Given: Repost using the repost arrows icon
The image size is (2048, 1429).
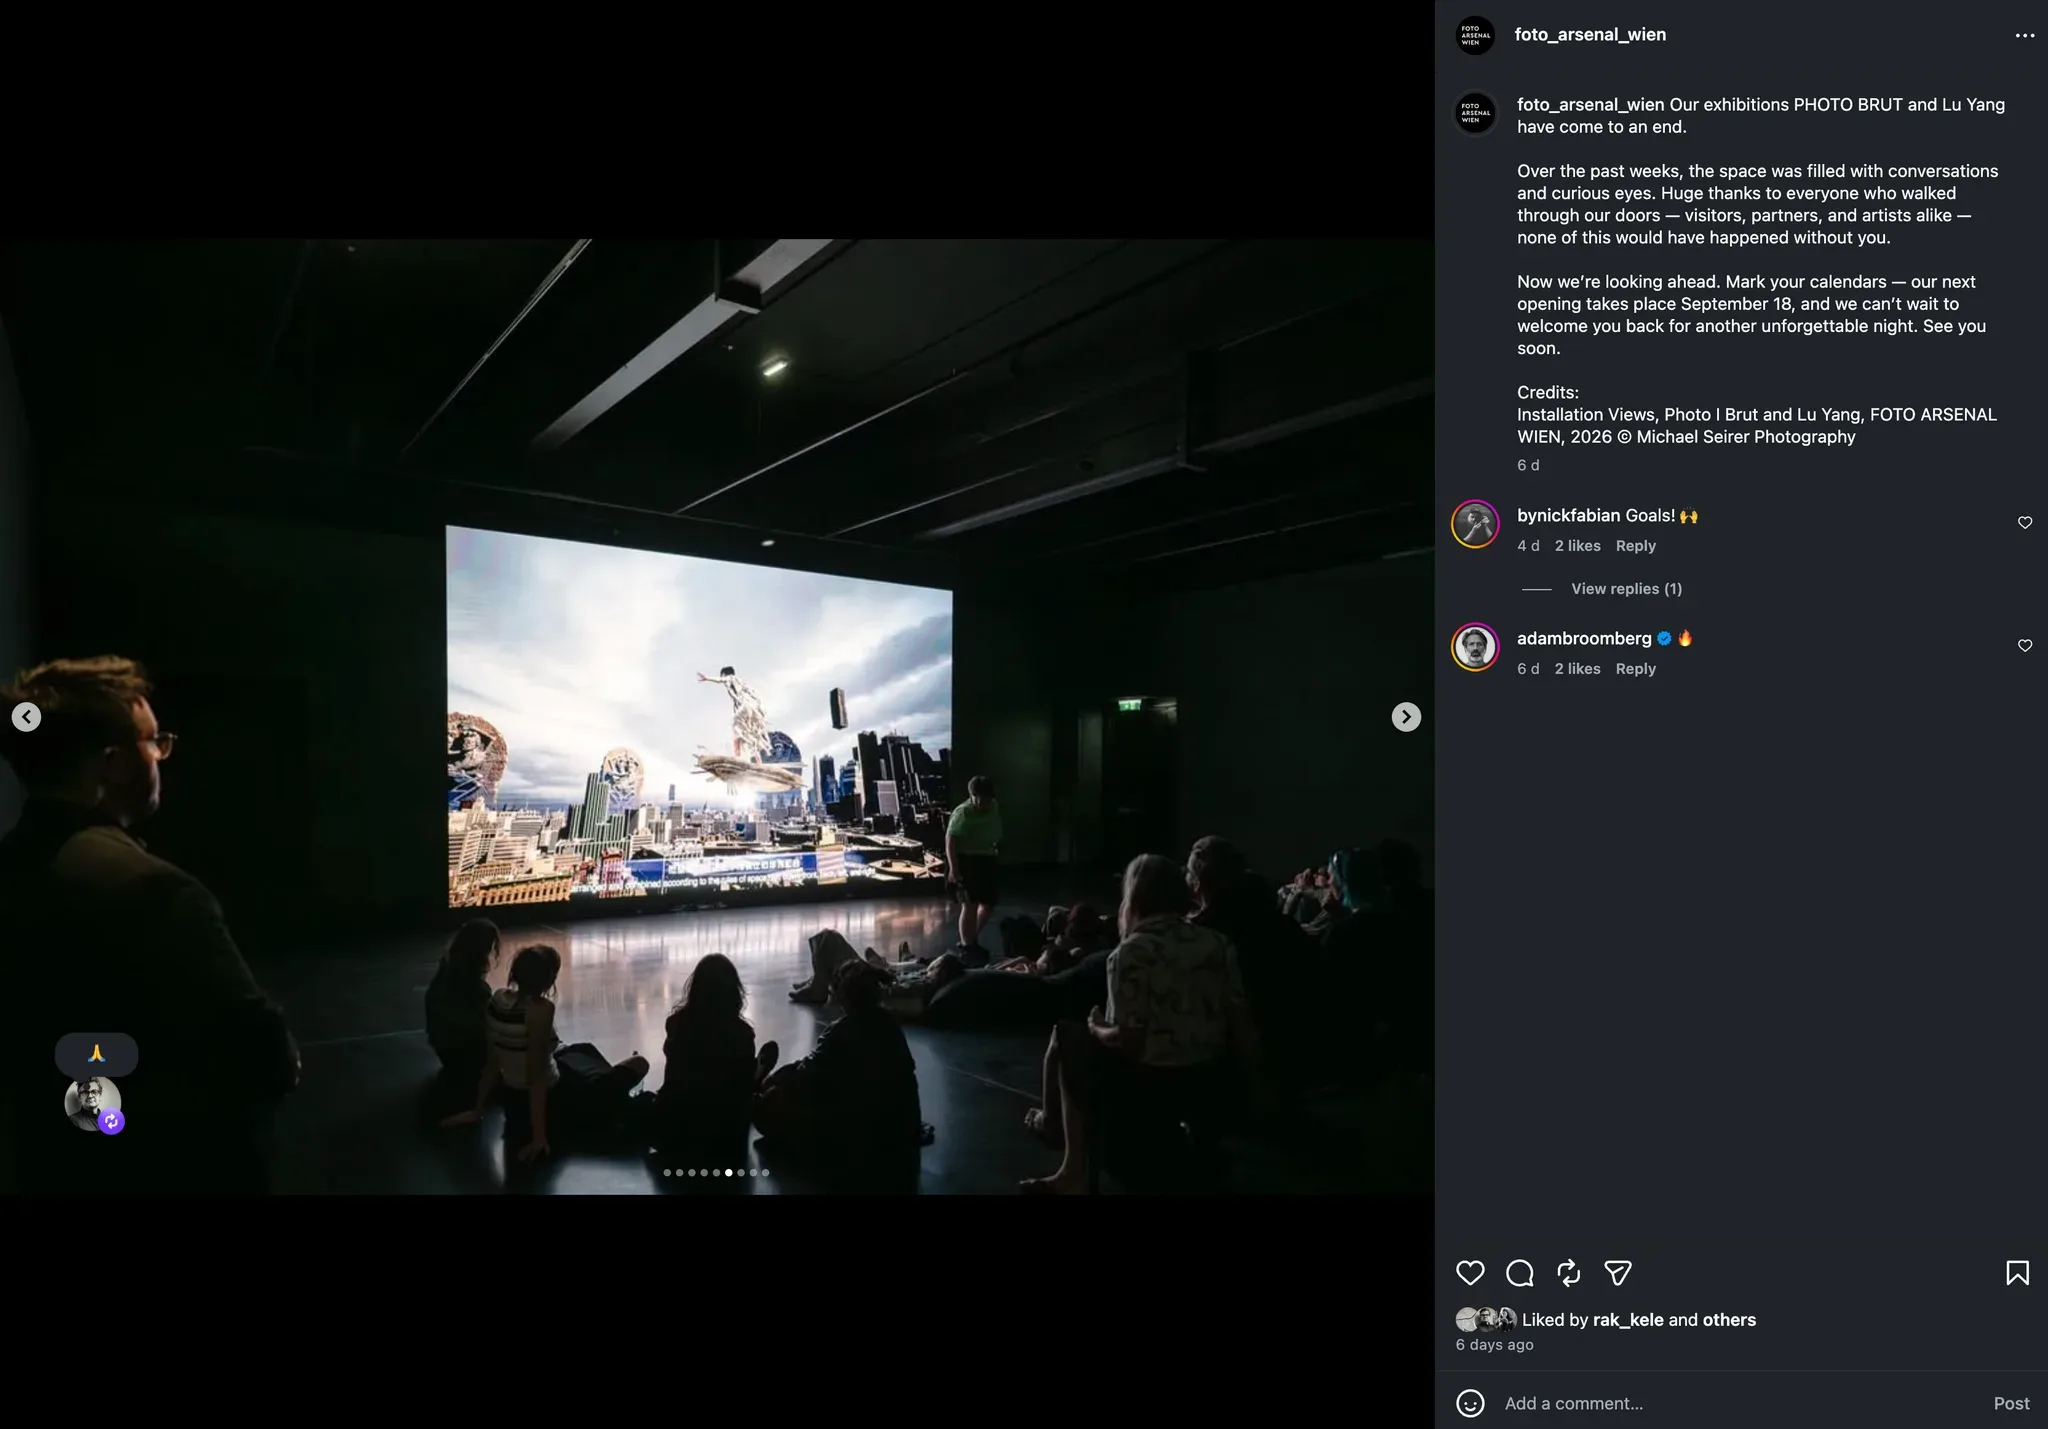Looking at the screenshot, I should (1569, 1273).
